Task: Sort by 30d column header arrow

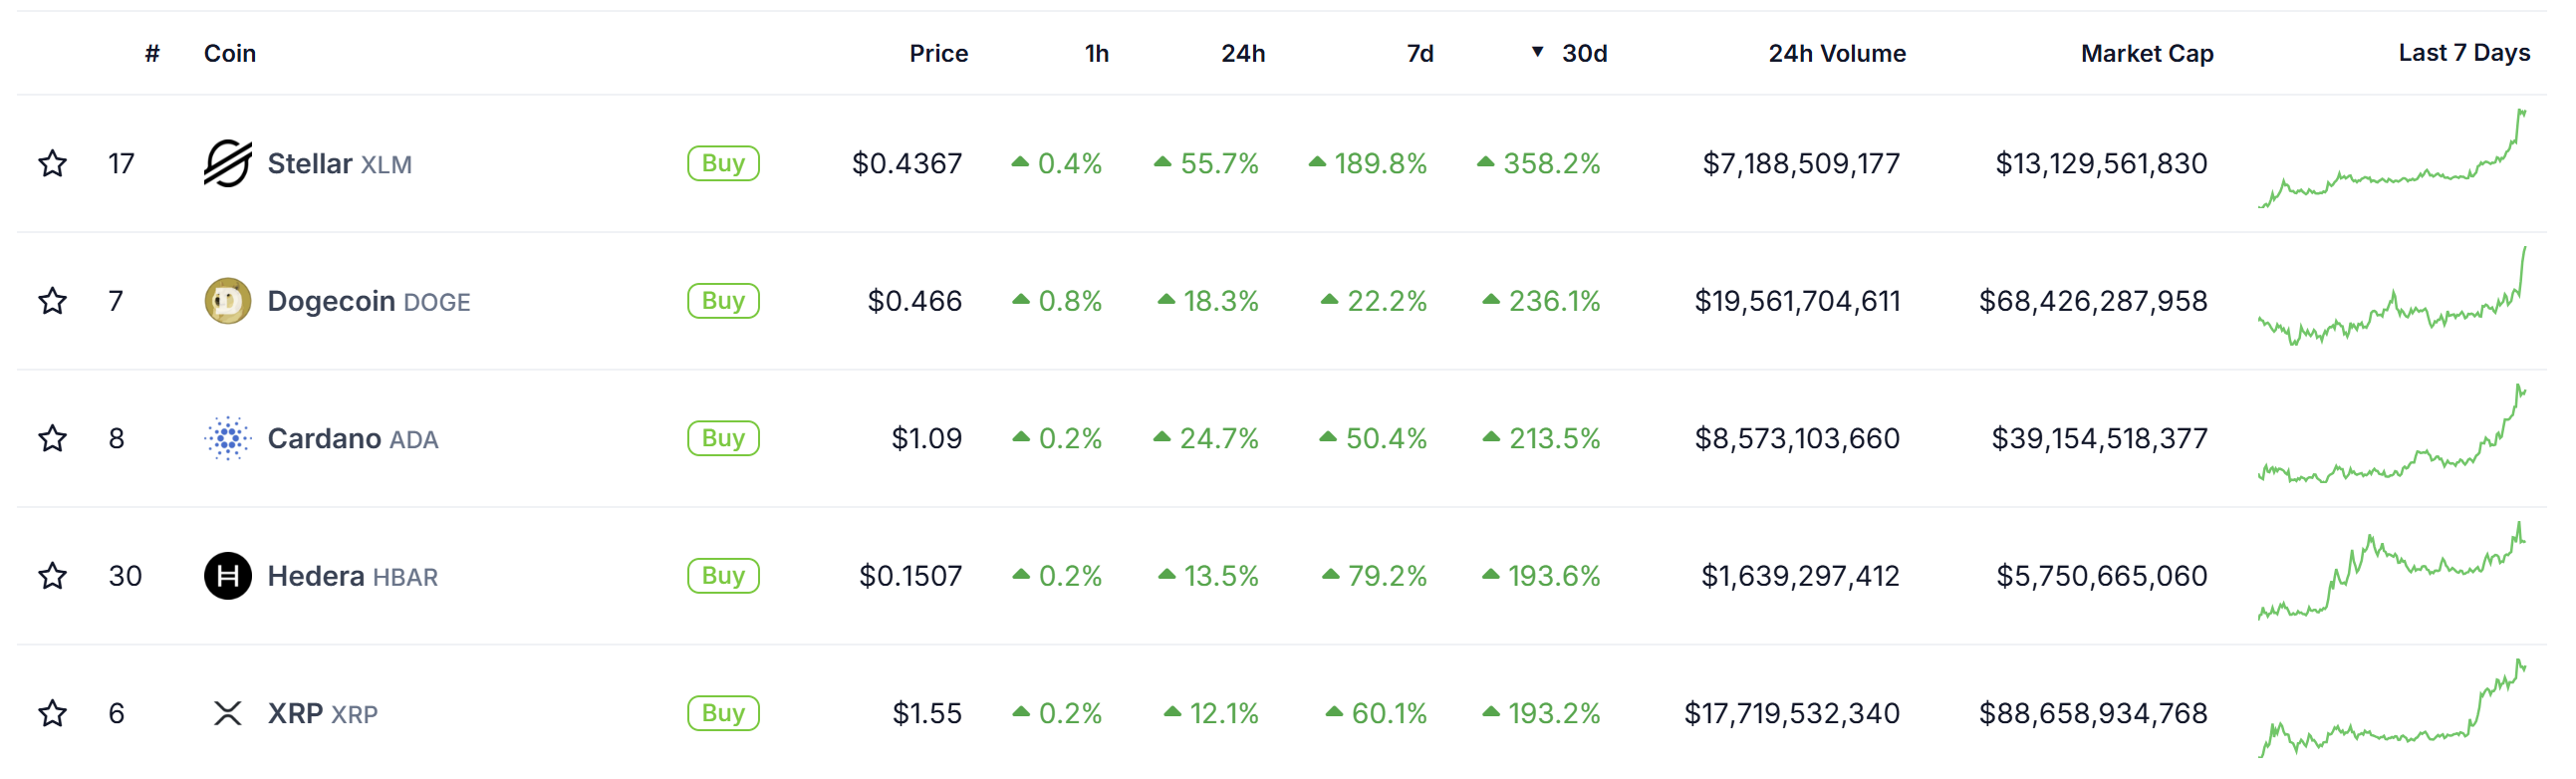Action: 1538,52
